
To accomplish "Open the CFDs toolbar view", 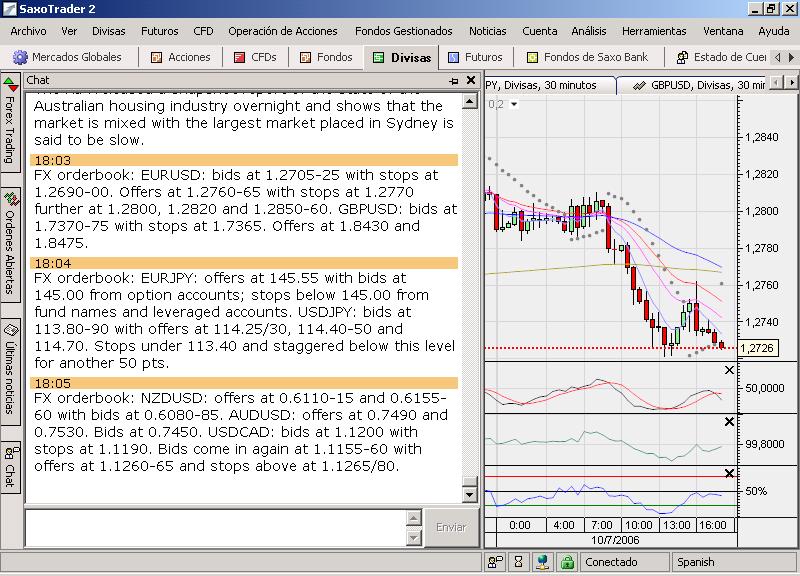I will [x=255, y=57].
